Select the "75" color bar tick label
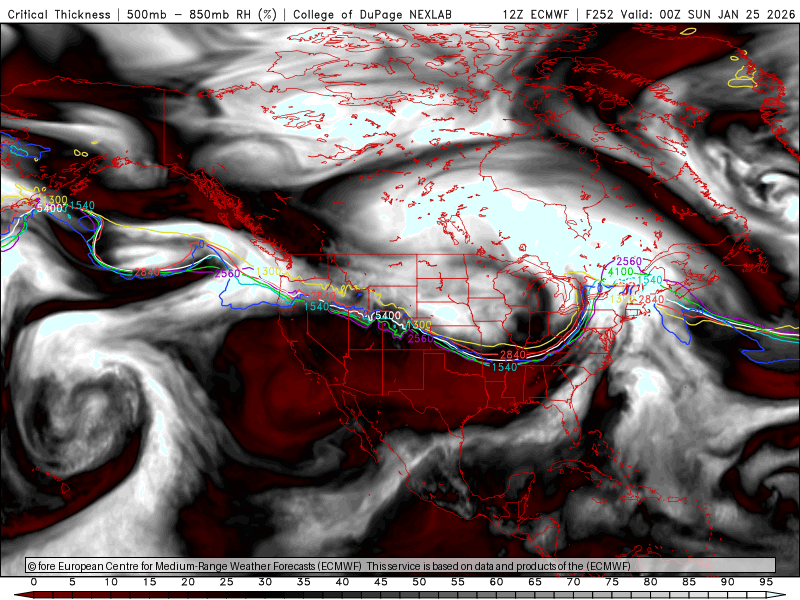Image resolution: width=800 pixels, height=600 pixels. pyautogui.click(x=612, y=582)
